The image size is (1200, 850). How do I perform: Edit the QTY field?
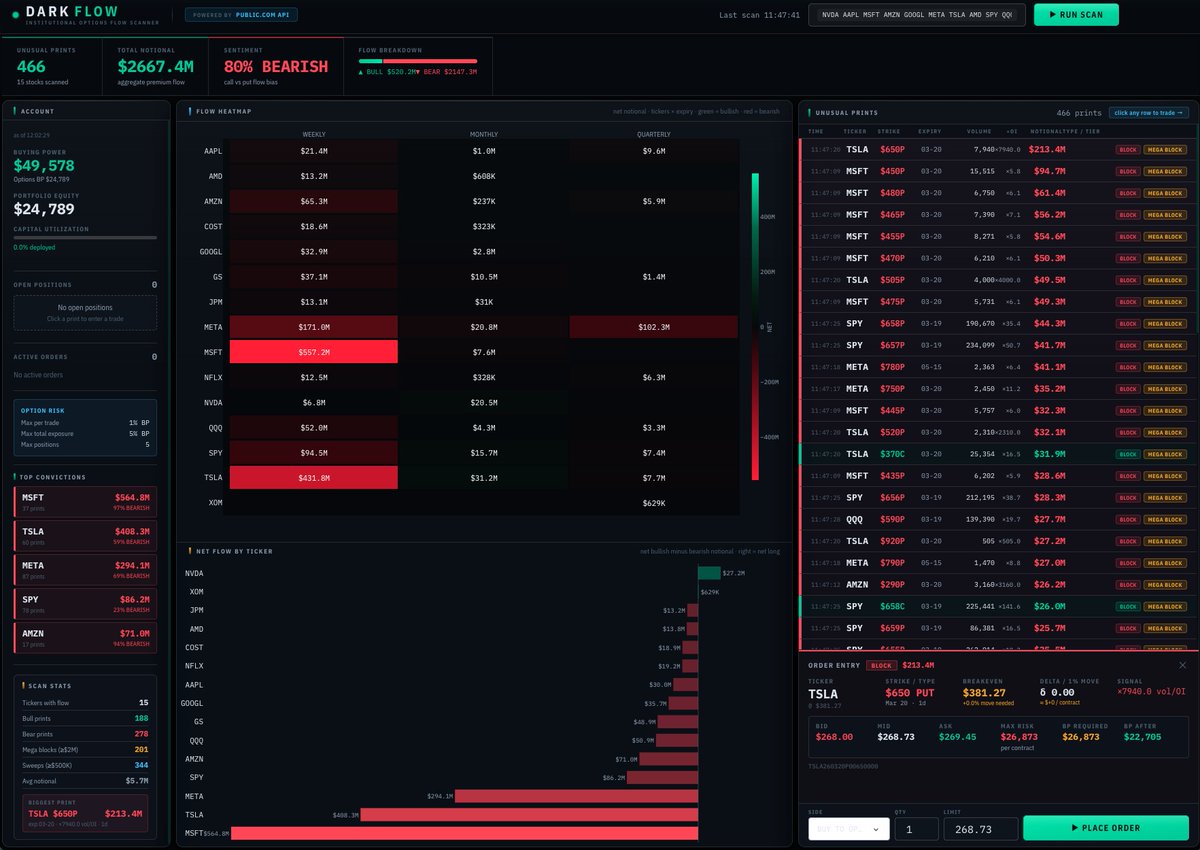tap(916, 828)
